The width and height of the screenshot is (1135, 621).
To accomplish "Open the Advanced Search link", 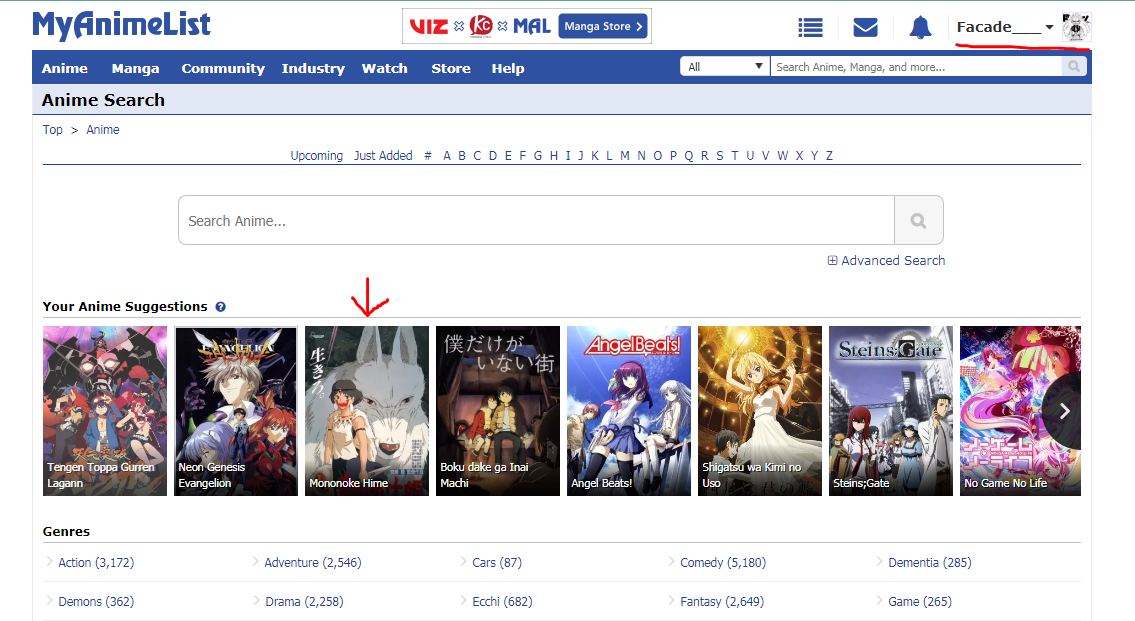I will 893,261.
